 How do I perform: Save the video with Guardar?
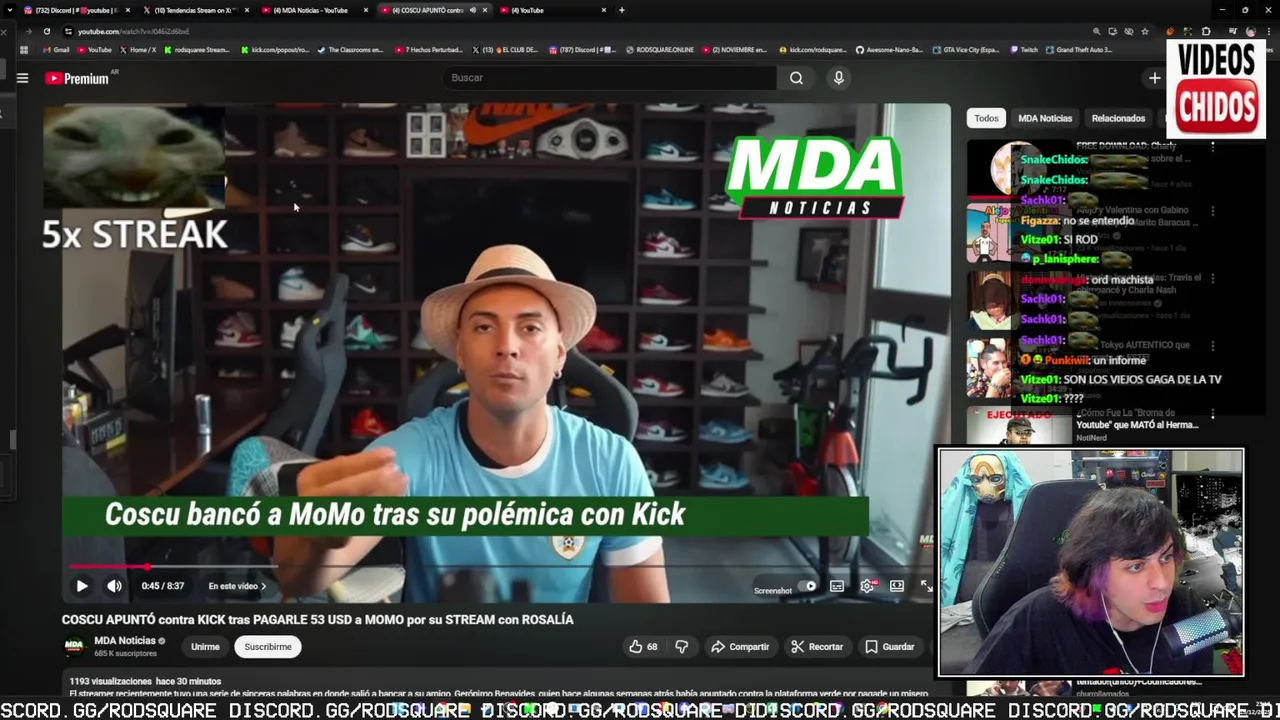tap(890, 647)
